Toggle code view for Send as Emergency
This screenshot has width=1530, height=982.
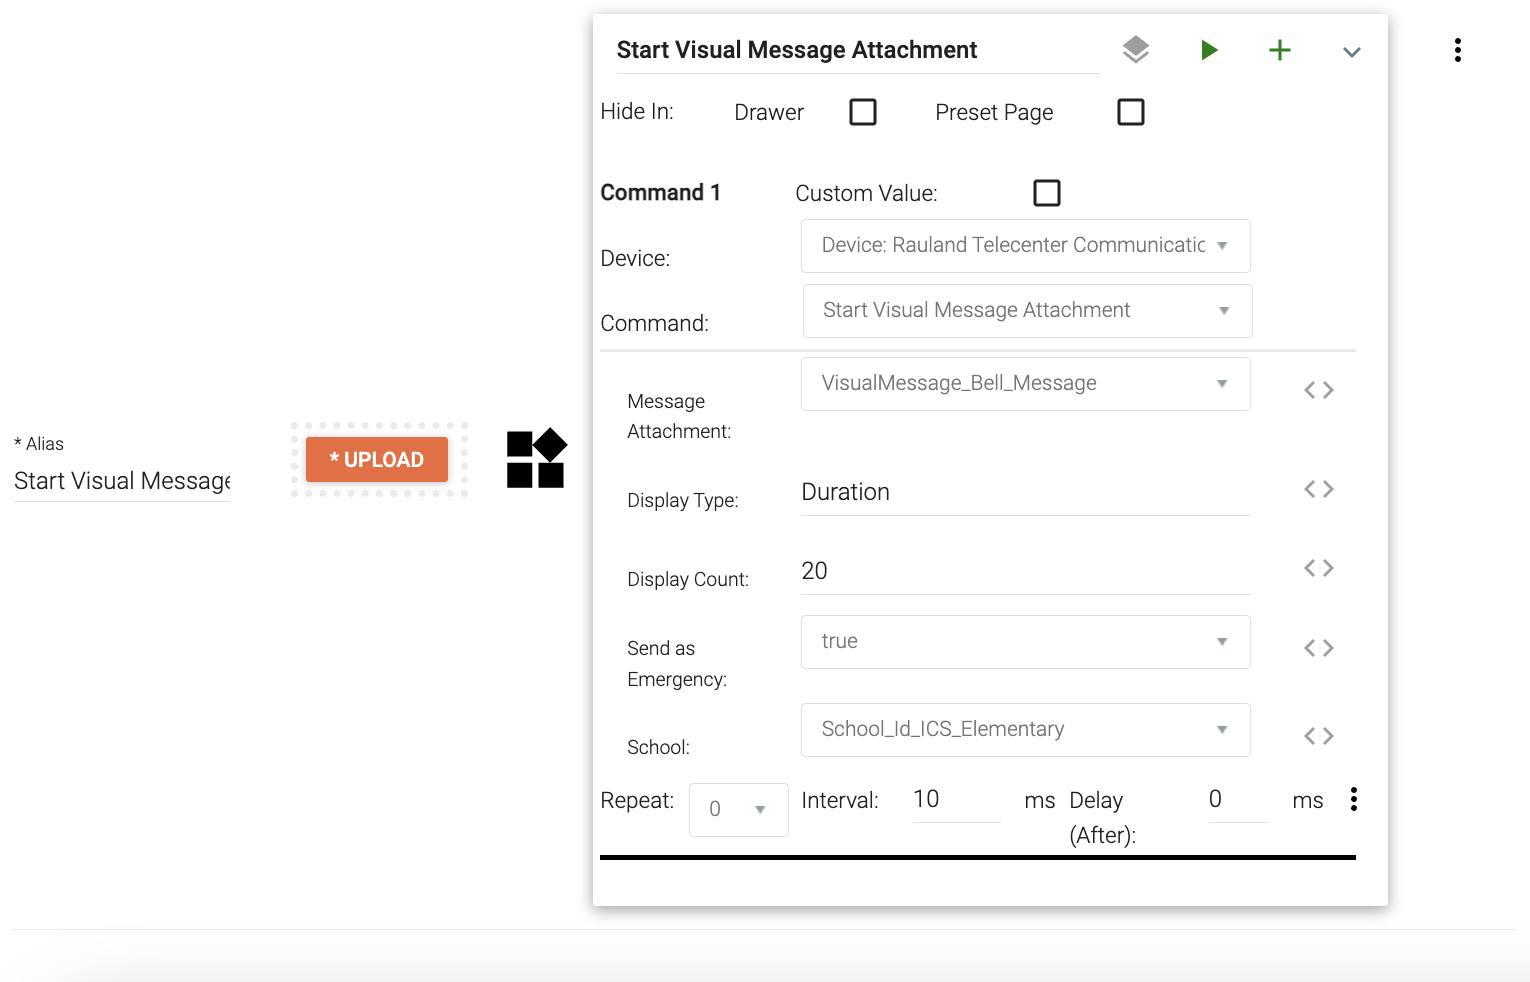tap(1319, 648)
